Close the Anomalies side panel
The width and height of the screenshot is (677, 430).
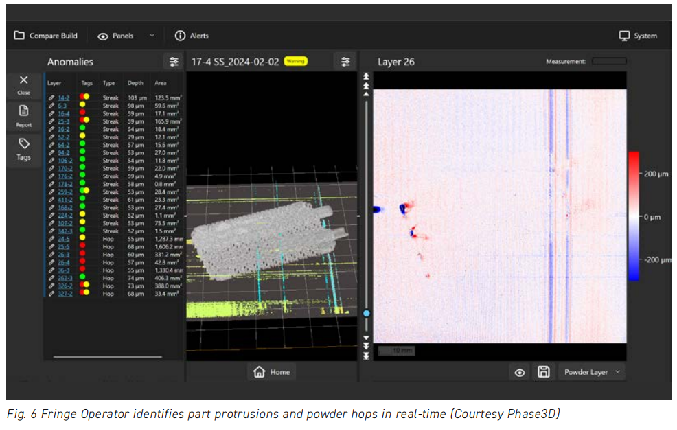[x=24, y=85]
